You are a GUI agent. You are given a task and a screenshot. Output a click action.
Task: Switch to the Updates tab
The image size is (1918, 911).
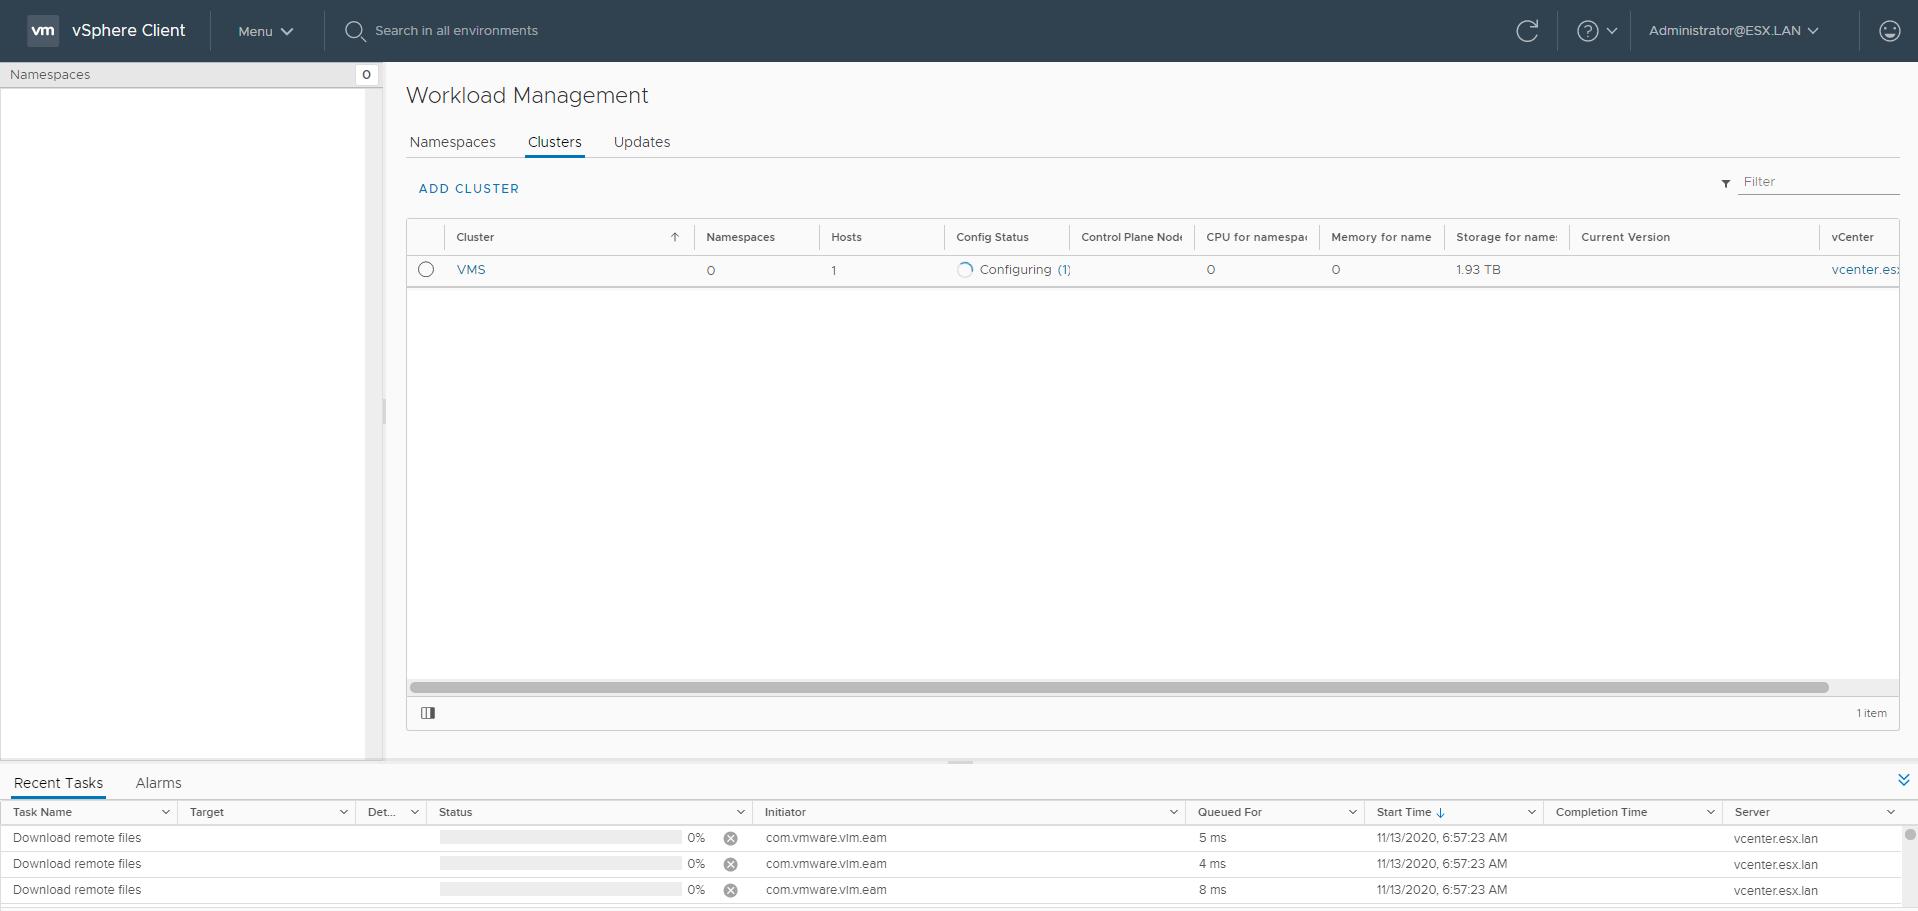click(x=642, y=142)
